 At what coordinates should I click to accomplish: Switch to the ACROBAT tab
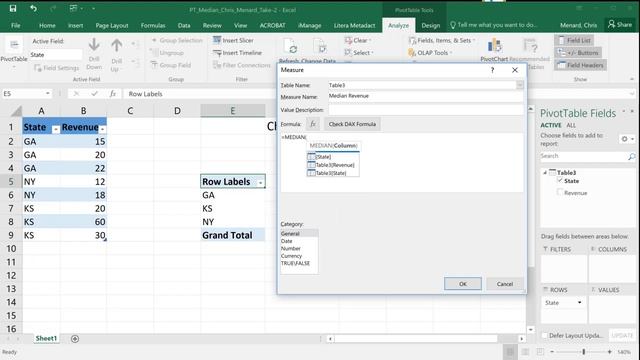272,25
